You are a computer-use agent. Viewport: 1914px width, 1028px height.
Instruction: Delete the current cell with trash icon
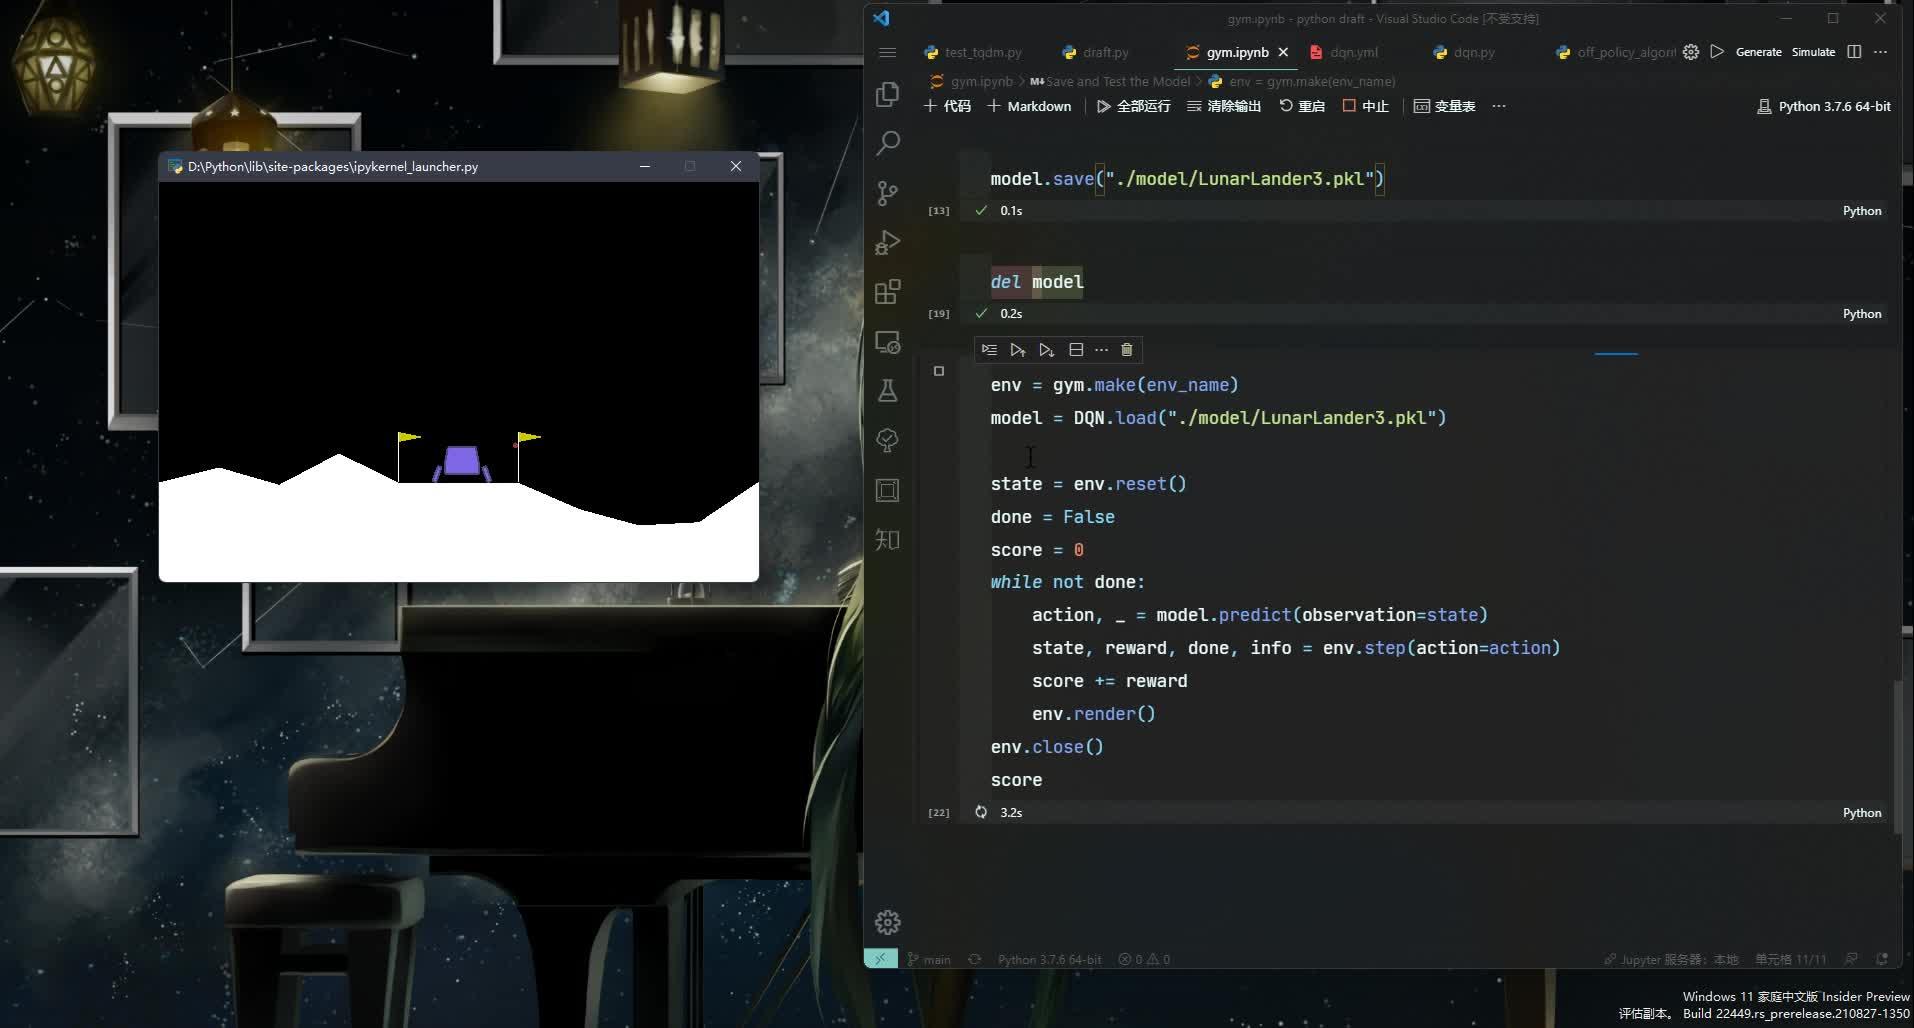[1127, 350]
